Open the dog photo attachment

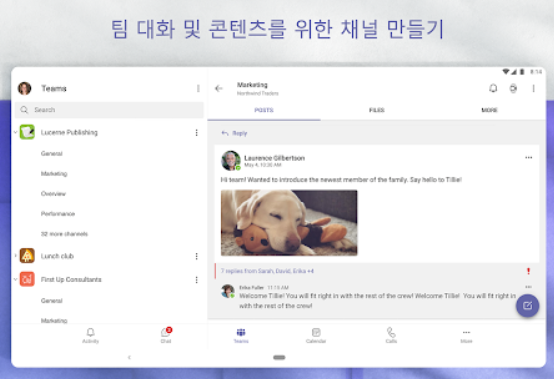pos(289,223)
